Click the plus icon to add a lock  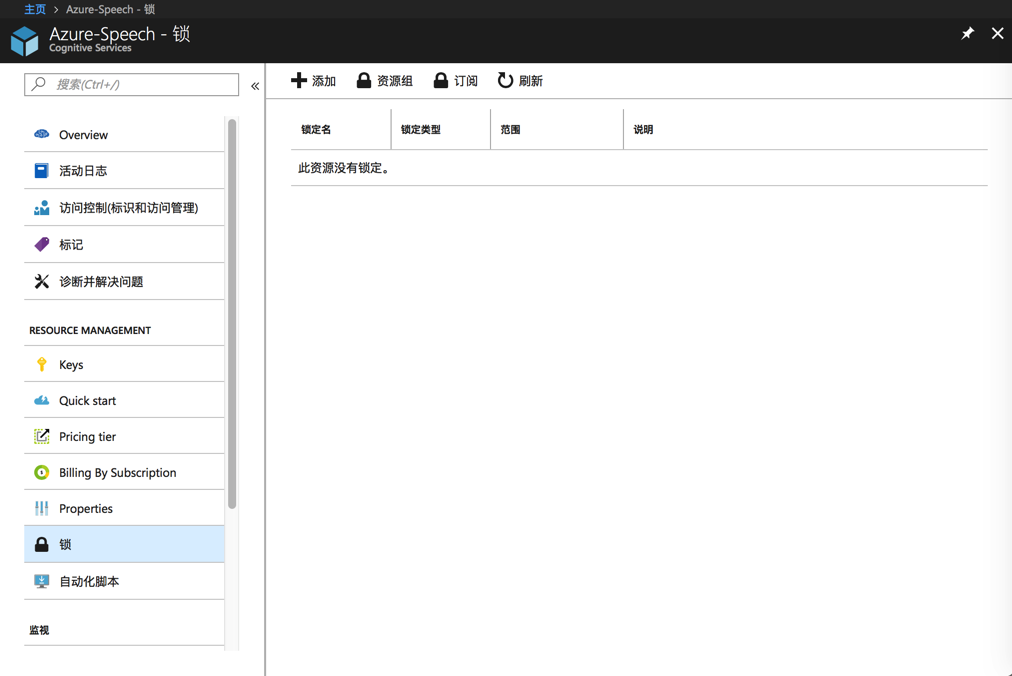click(299, 80)
